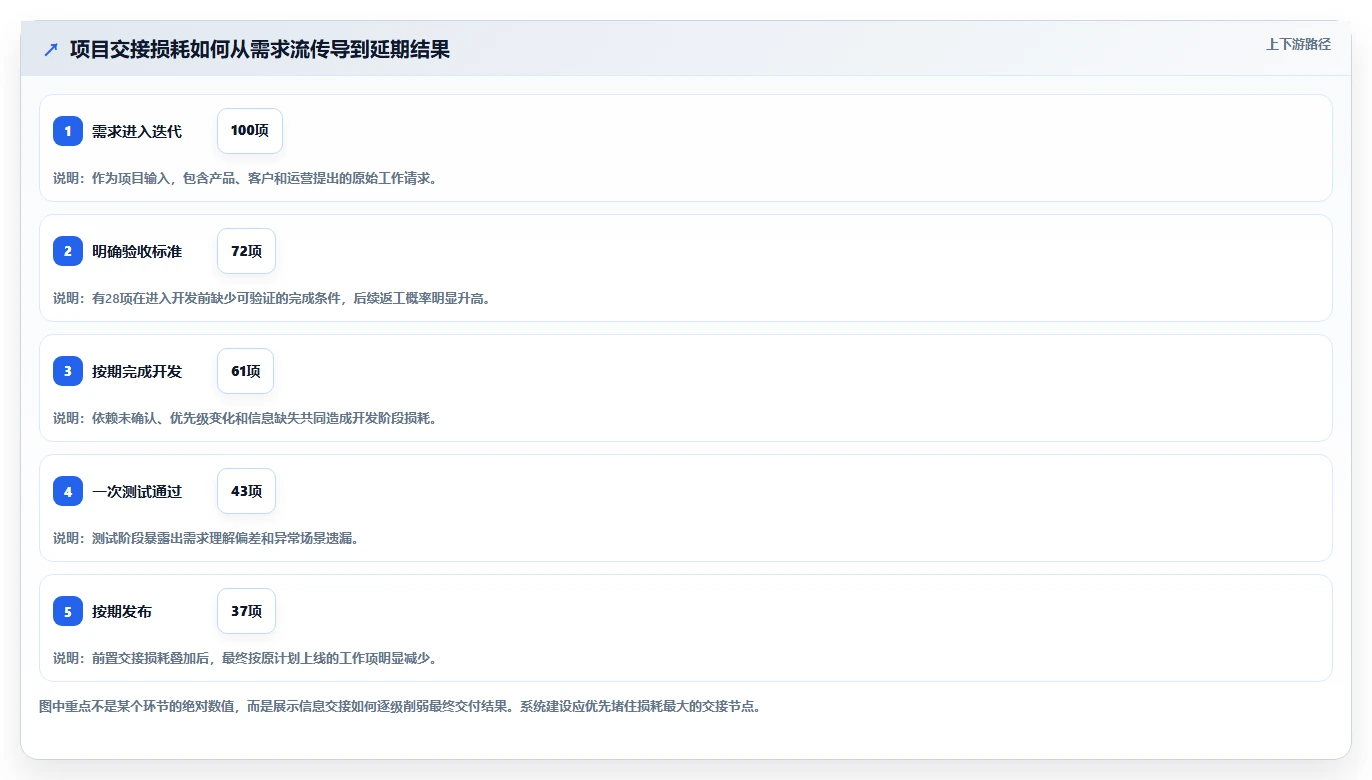This screenshot has height=780, width=1372.
Task: Select step badge number 5
Action: [68, 611]
